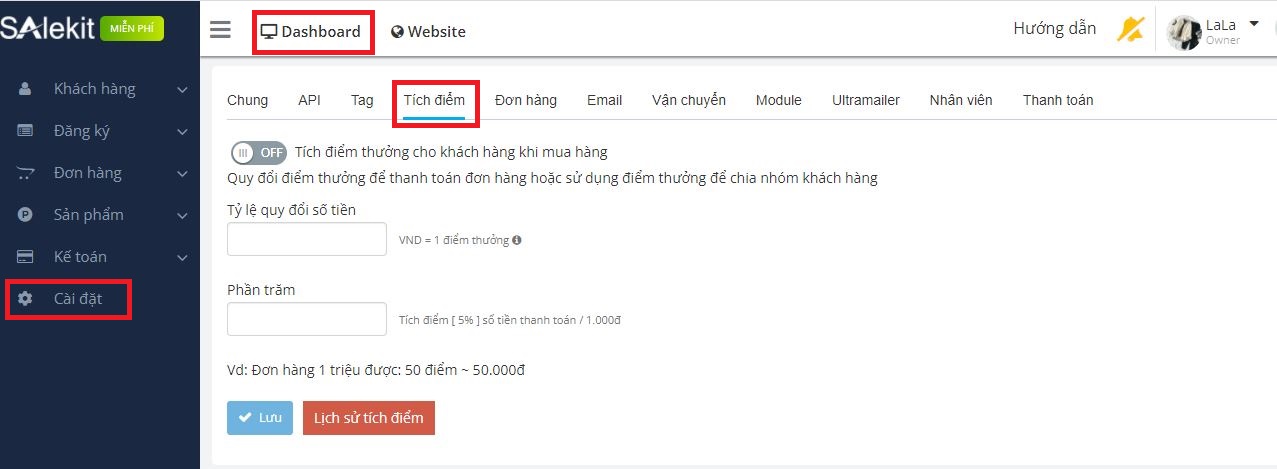Expand the Sản phẩm menu chevron
The width and height of the screenshot is (1277, 469).
[x=182, y=216]
